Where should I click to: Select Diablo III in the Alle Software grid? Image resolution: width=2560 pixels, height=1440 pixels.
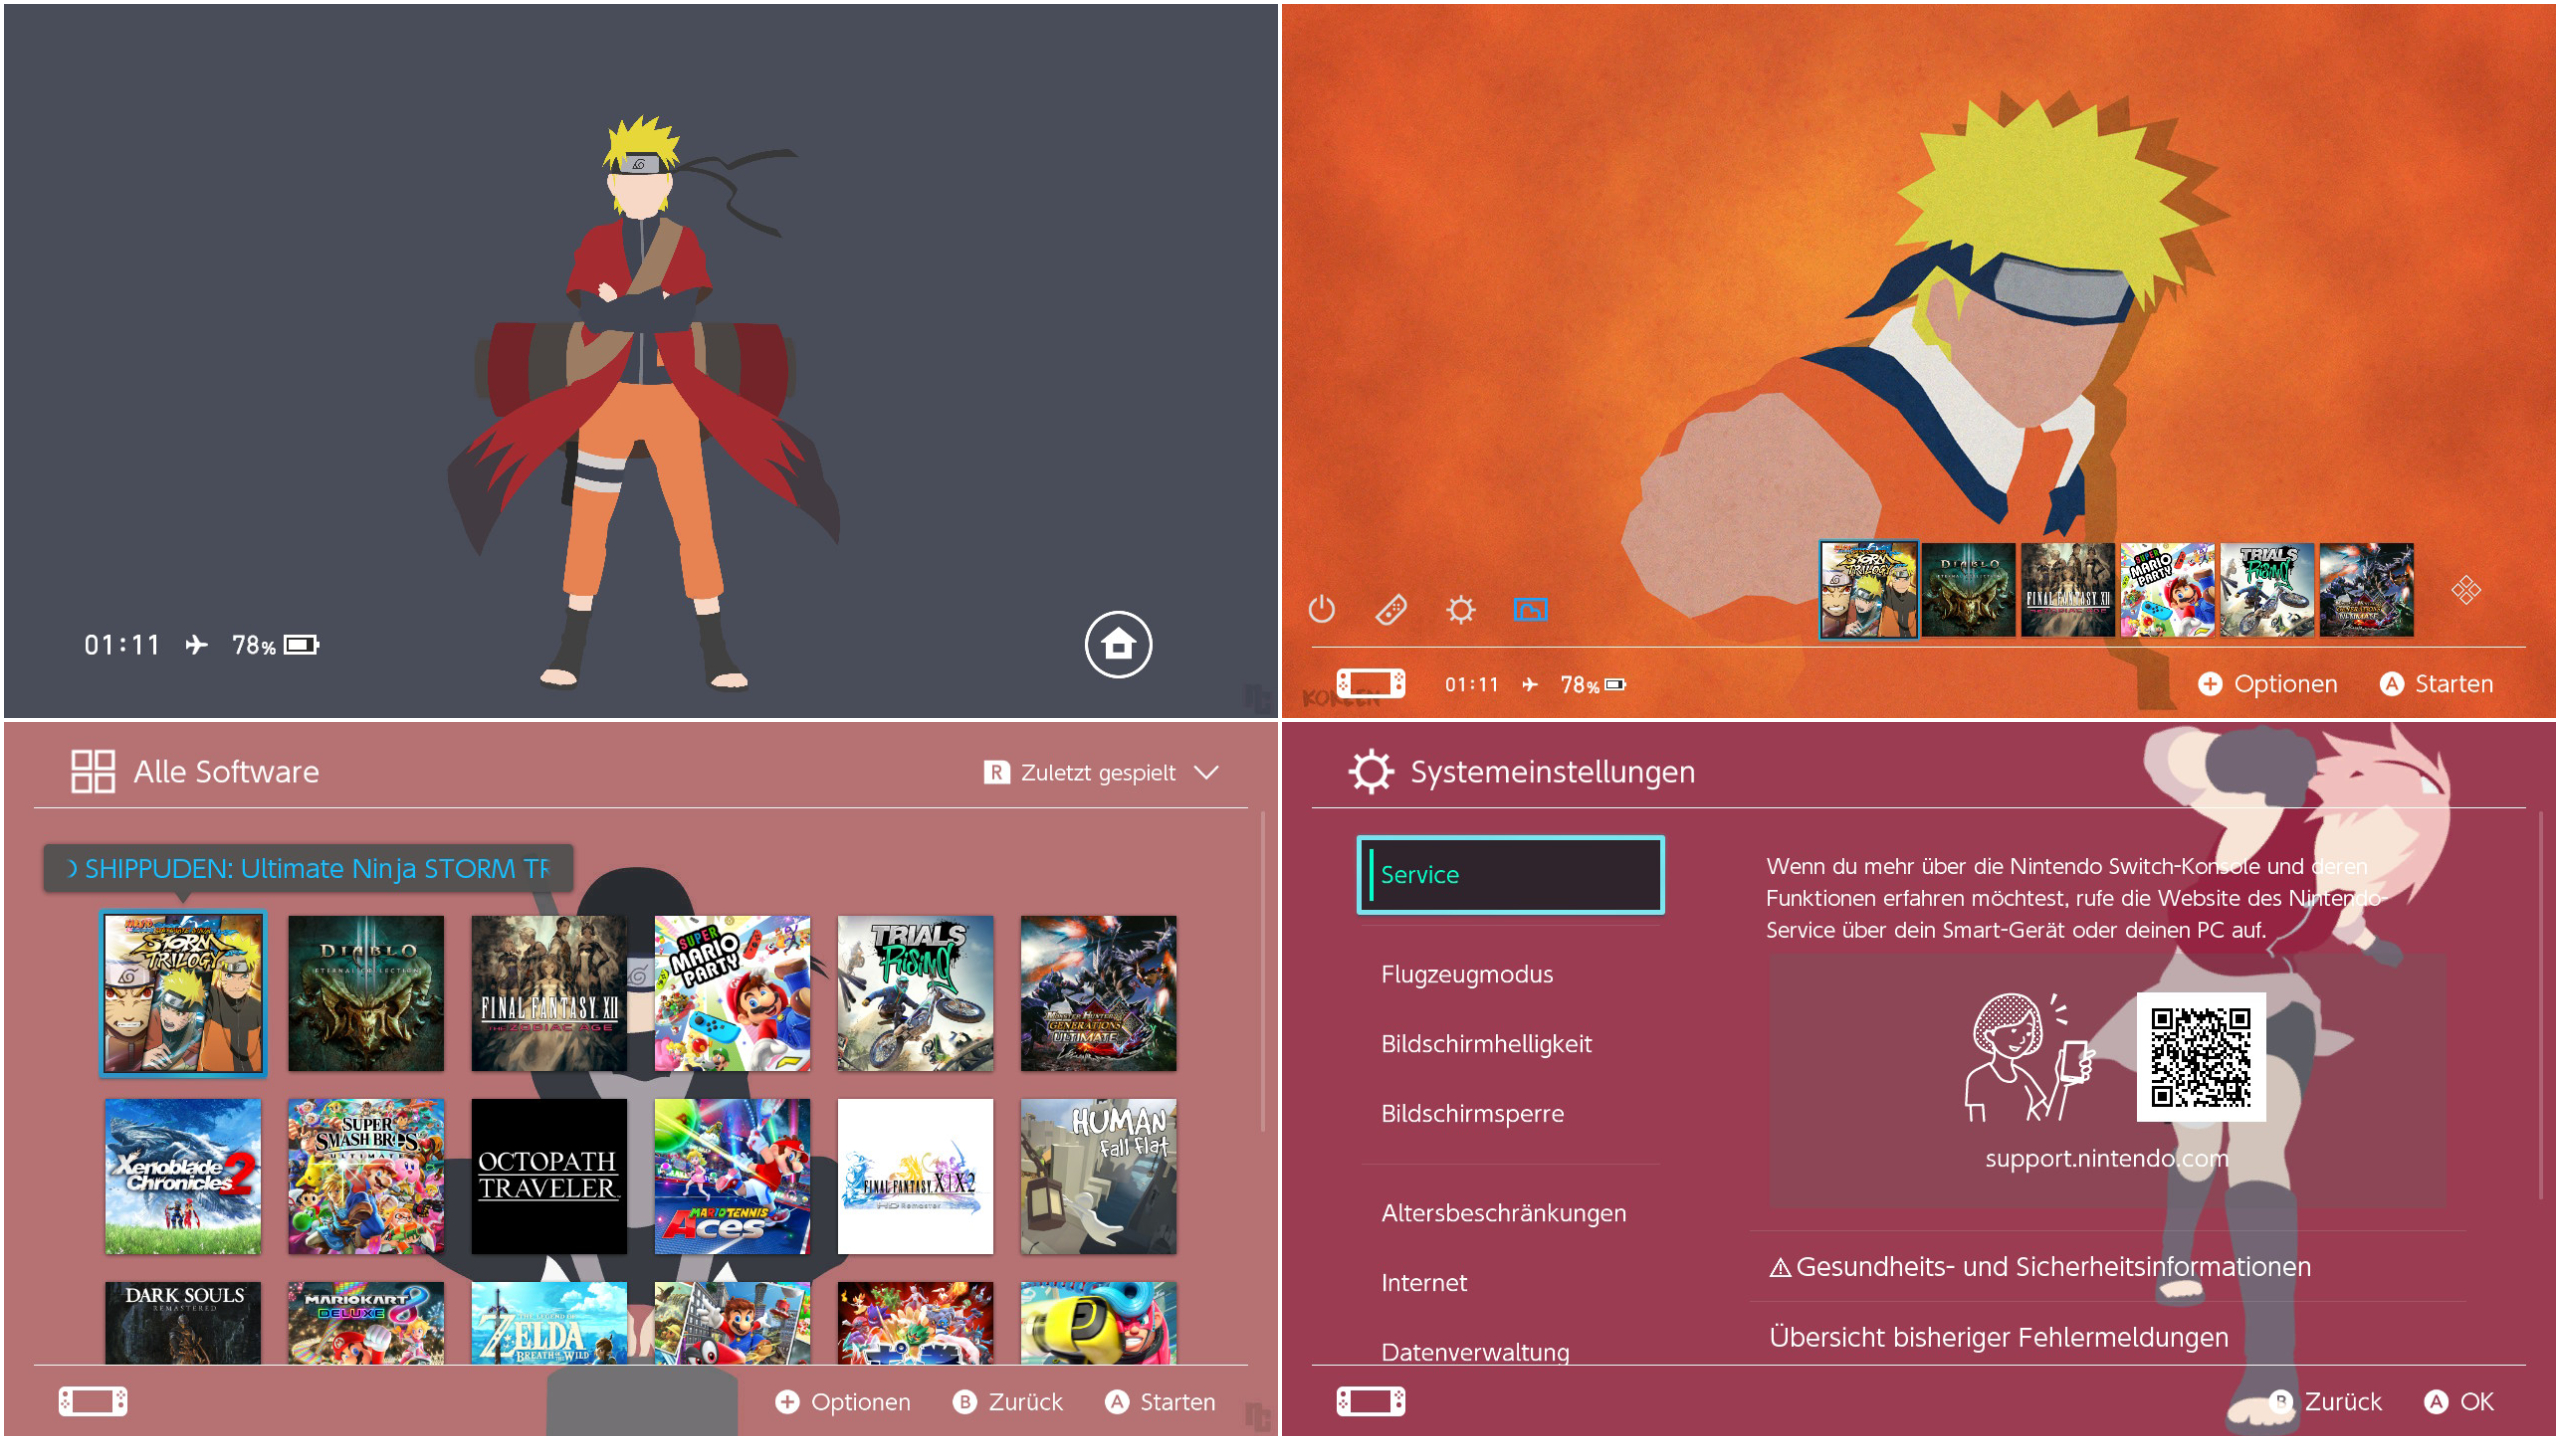click(366, 993)
